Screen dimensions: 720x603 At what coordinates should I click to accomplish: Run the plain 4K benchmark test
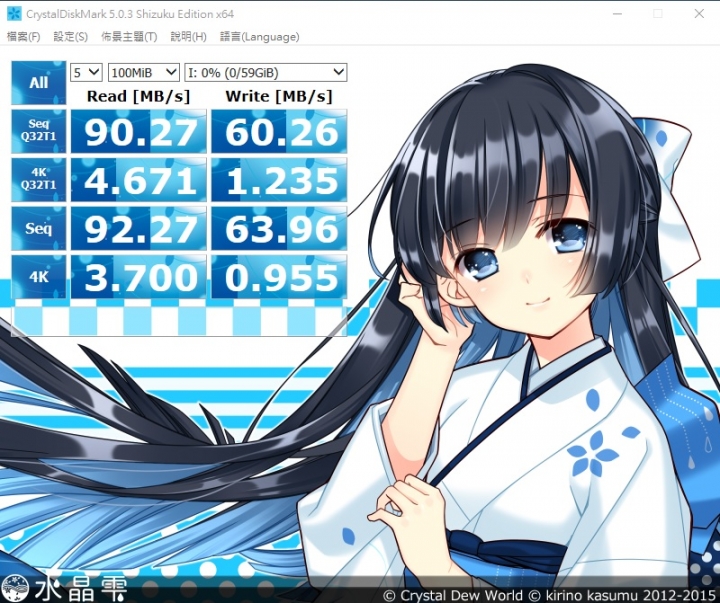(x=39, y=277)
